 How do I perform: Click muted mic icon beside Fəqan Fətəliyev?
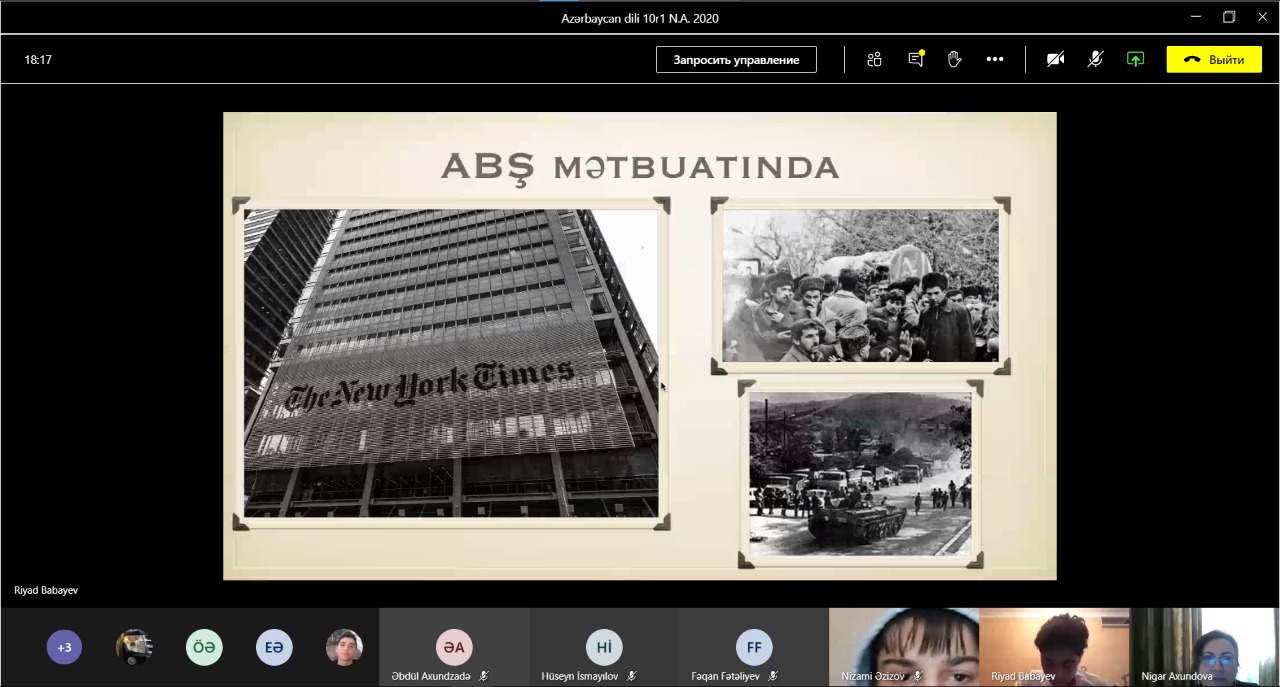coord(773,676)
